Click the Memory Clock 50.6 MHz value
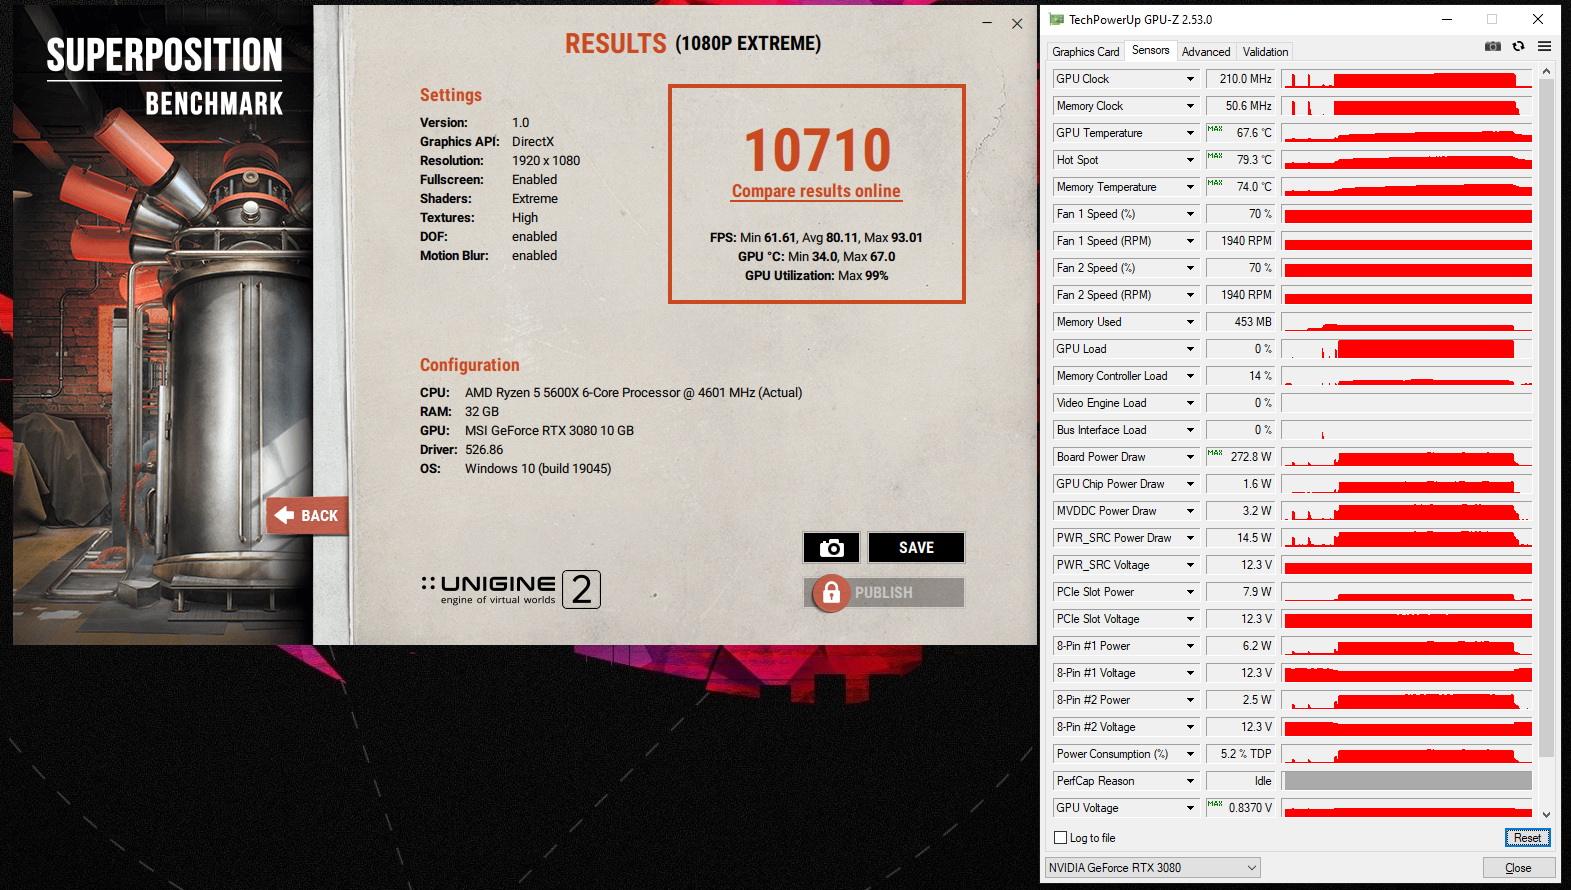Viewport: 1571px width, 890px height. tap(1240, 106)
